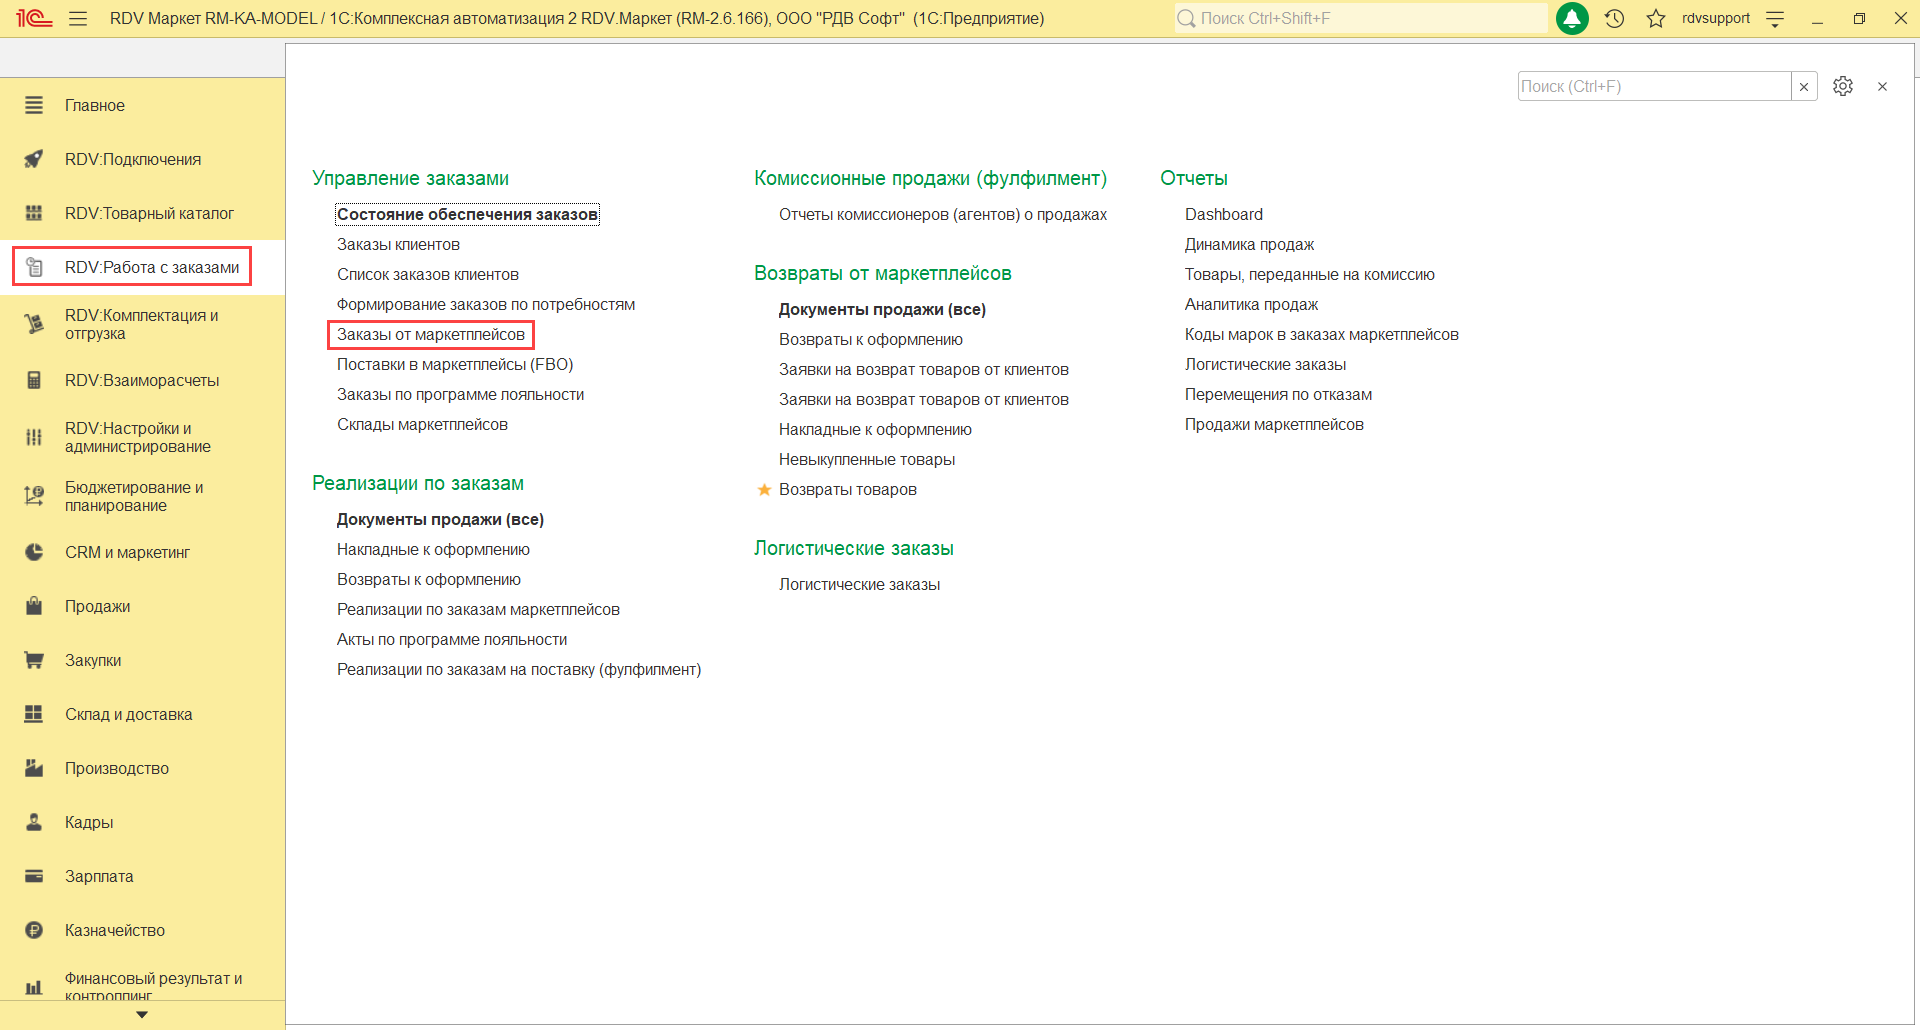
Task: Open the notifications bell icon
Action: 1572,18
